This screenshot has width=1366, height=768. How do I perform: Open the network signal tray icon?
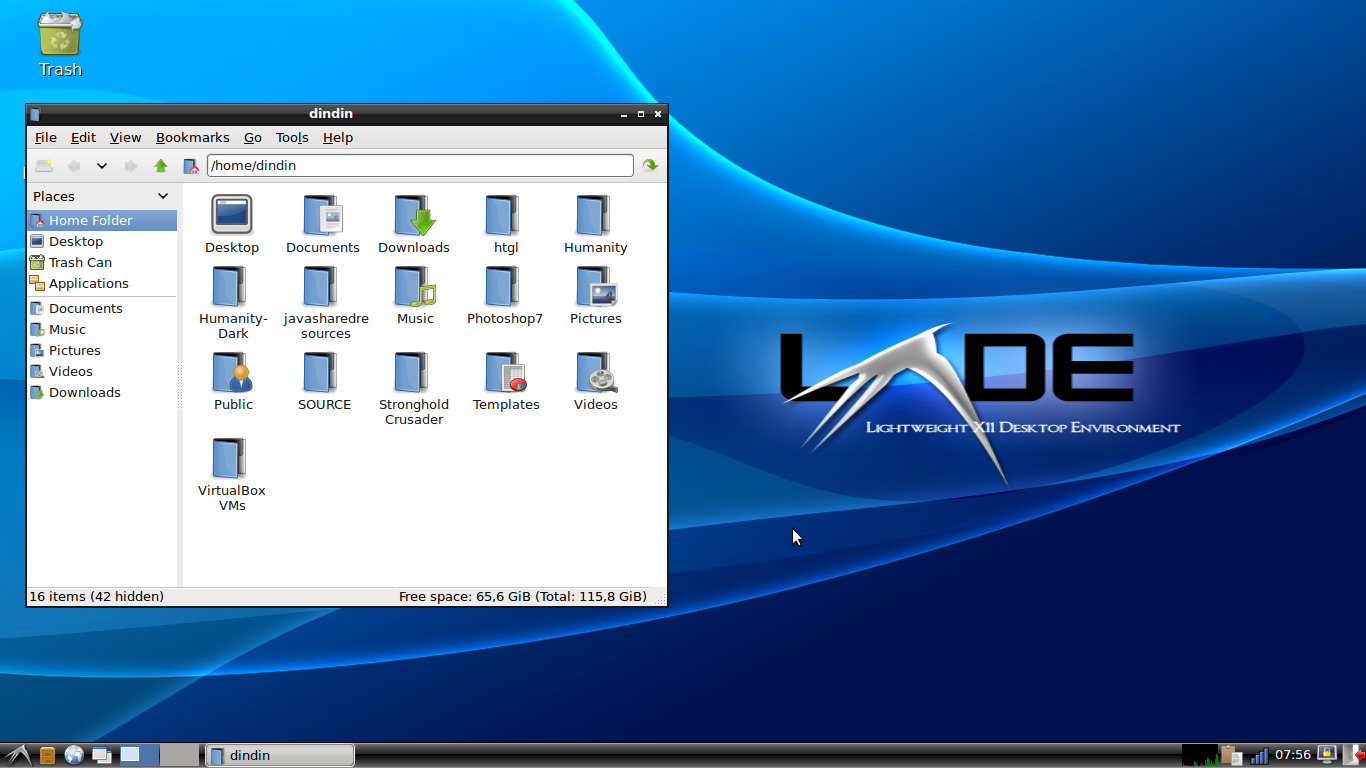1259,755
